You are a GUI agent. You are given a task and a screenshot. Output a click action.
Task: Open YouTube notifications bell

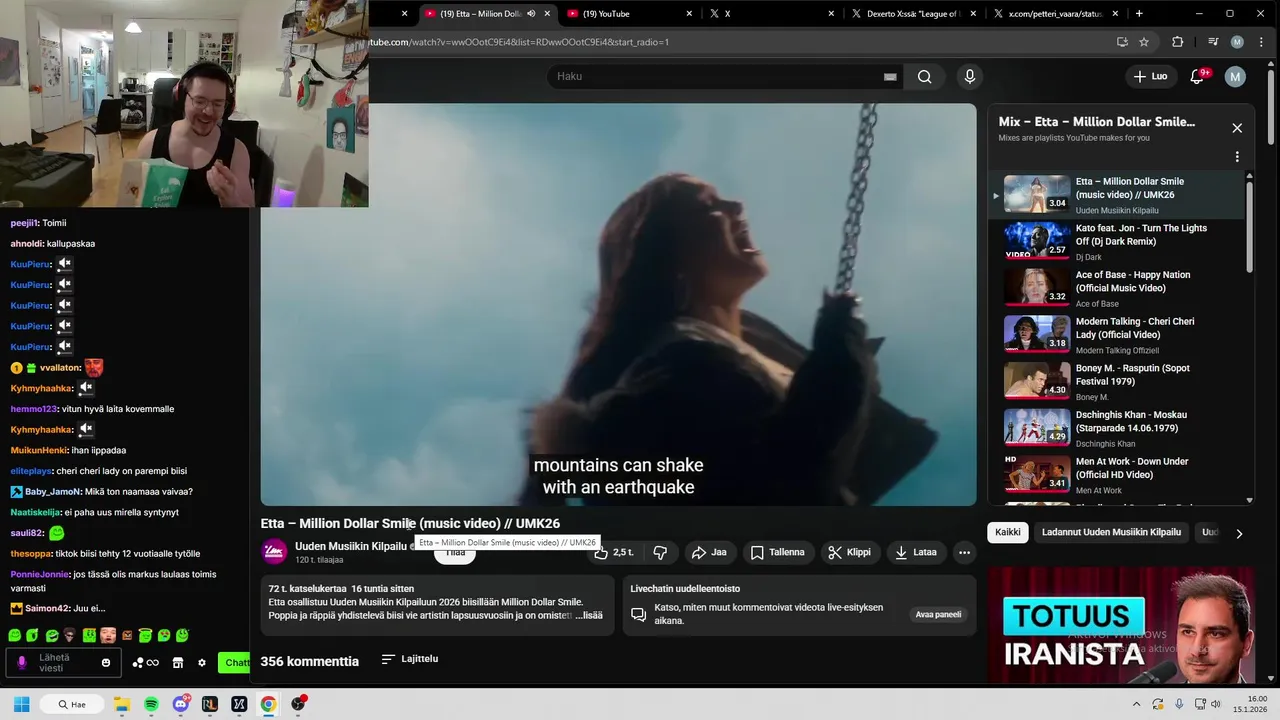(1197, 77)
